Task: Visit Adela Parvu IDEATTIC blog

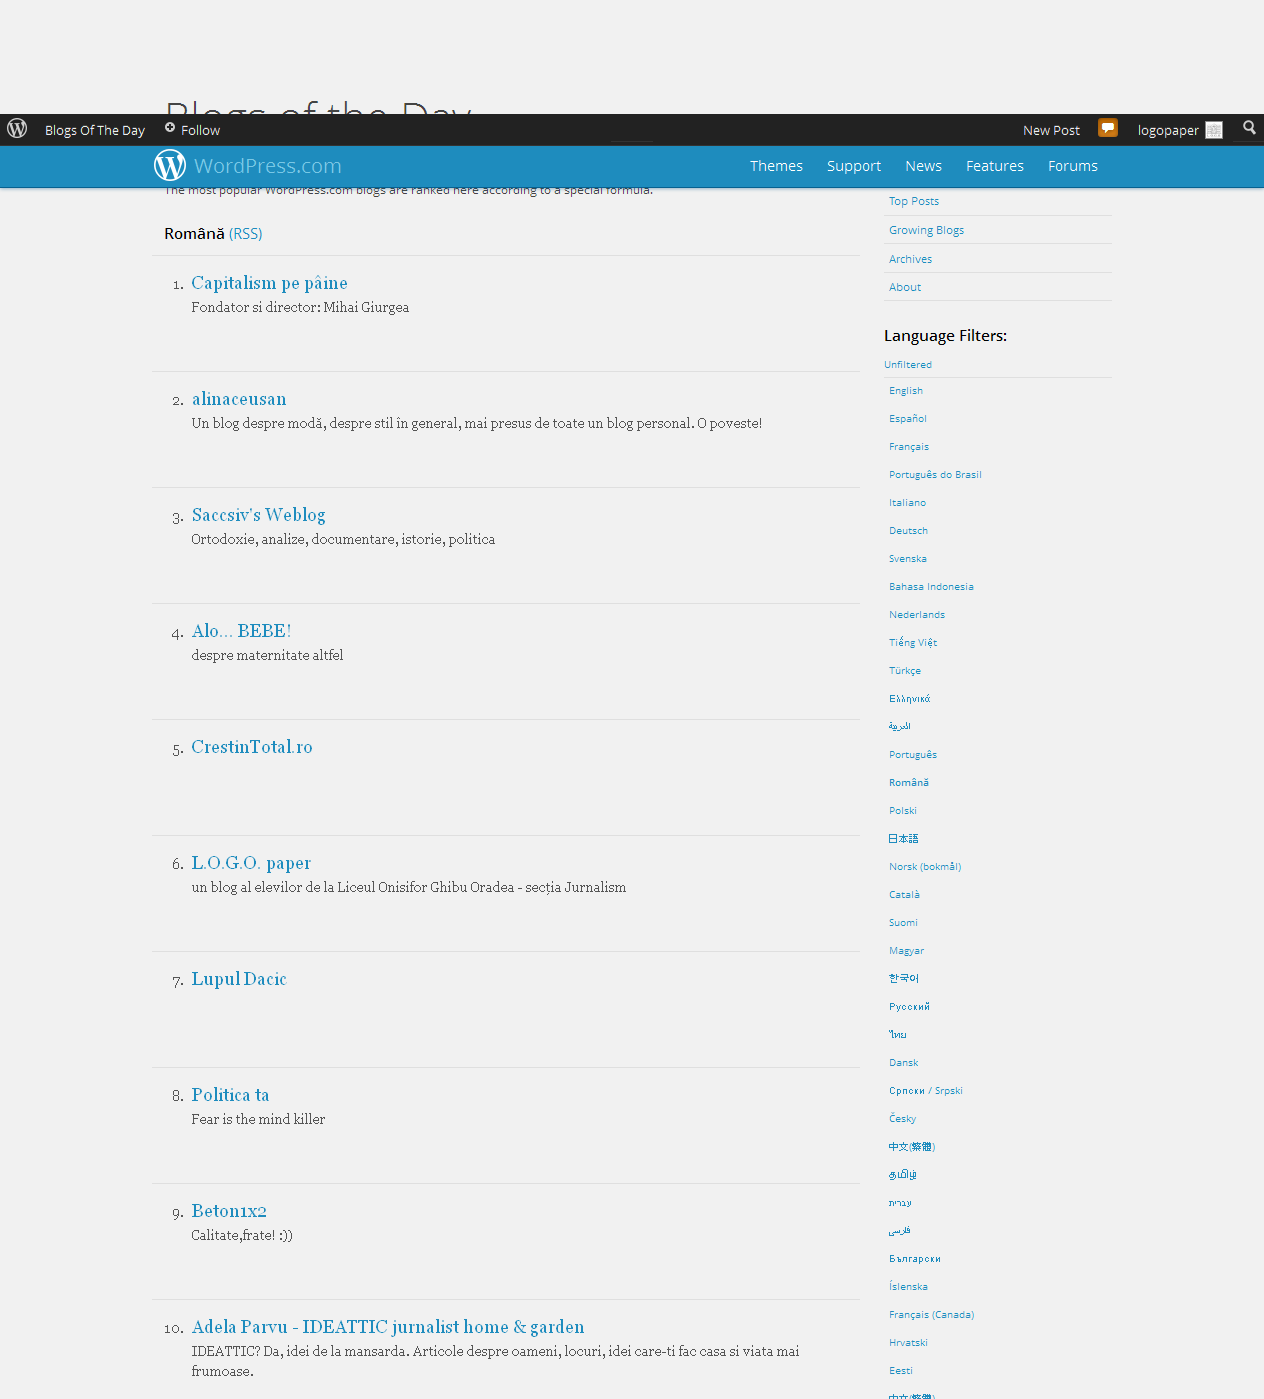Action: click(388, 1327)
